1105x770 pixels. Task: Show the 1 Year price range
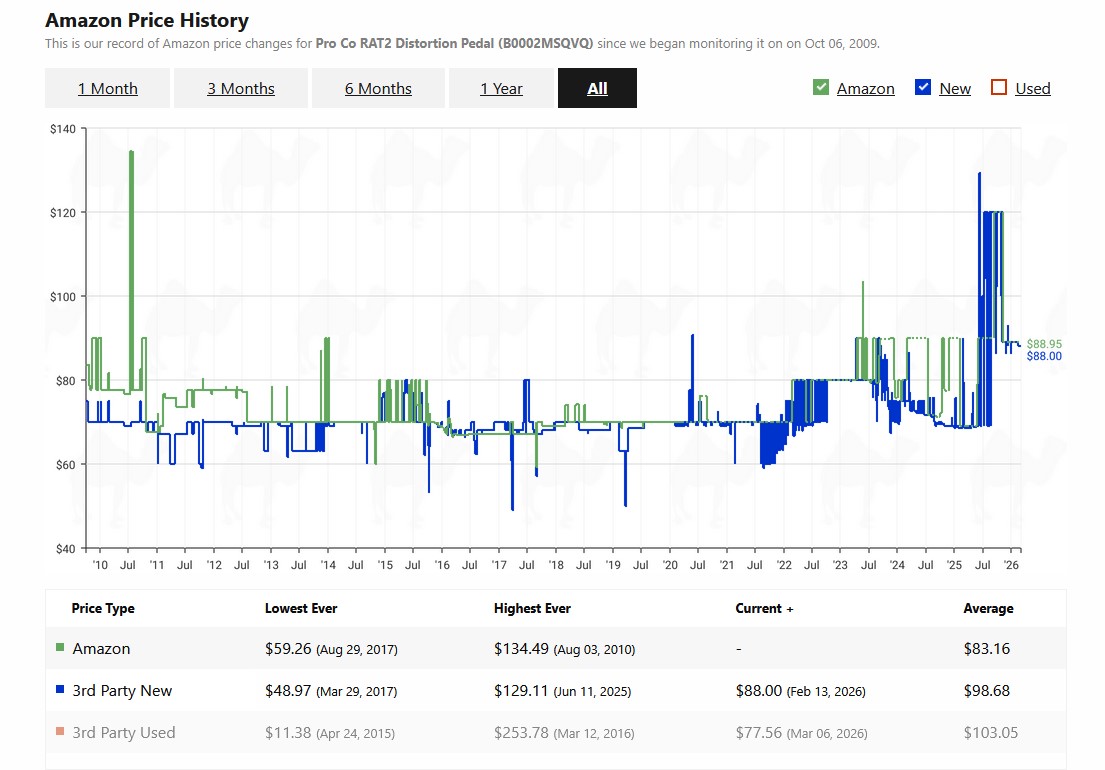coord(501,88)
